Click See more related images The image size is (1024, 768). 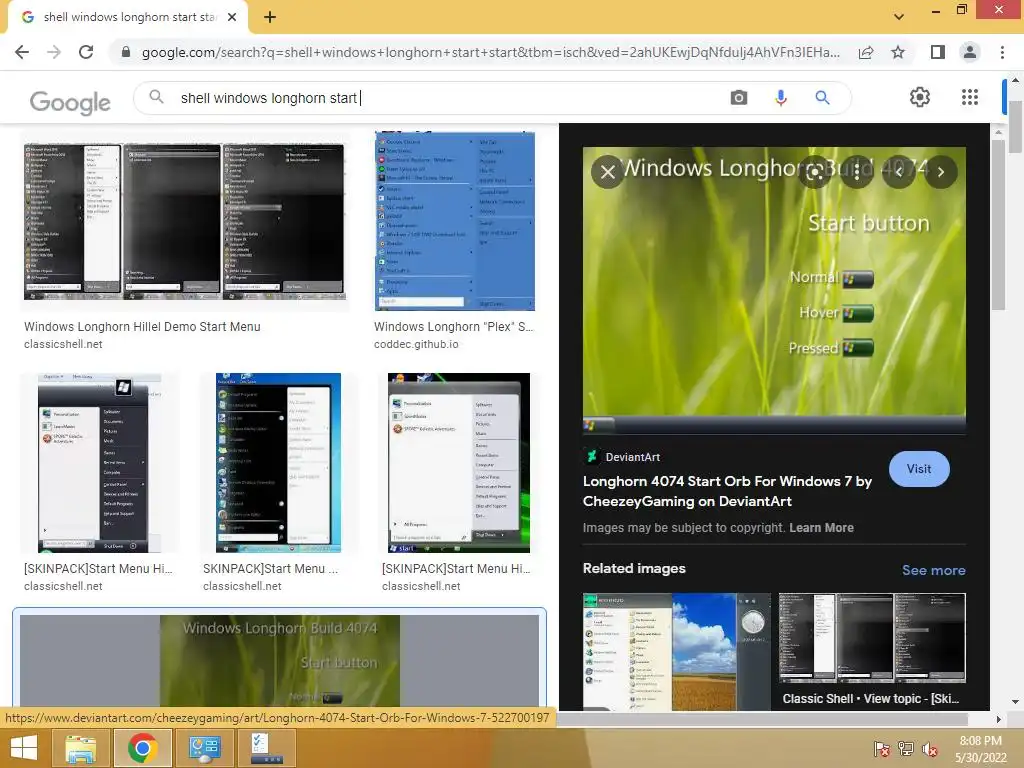933,570
